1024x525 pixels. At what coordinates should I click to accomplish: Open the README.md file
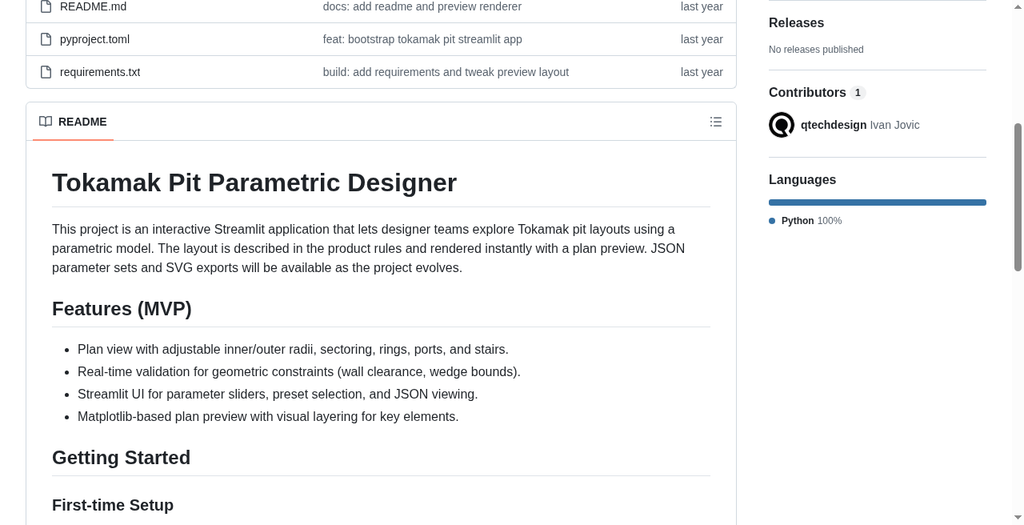[93, 7]
